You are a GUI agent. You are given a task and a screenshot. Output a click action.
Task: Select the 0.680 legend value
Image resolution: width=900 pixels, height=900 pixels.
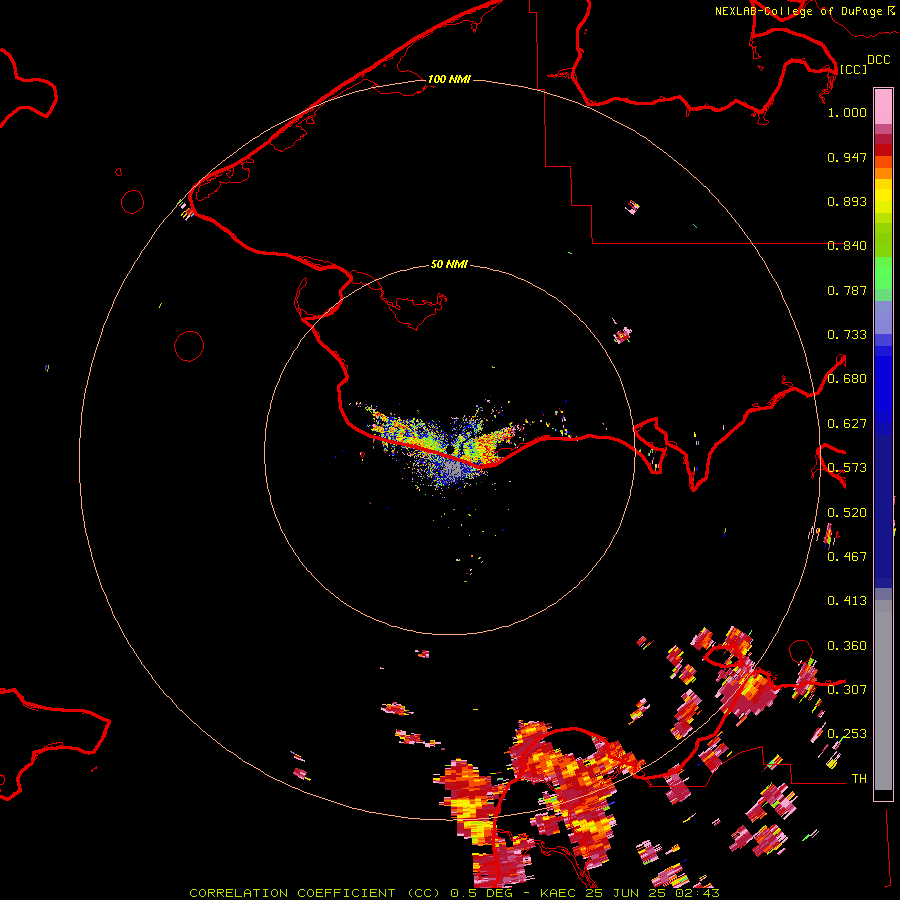(847, 379)
